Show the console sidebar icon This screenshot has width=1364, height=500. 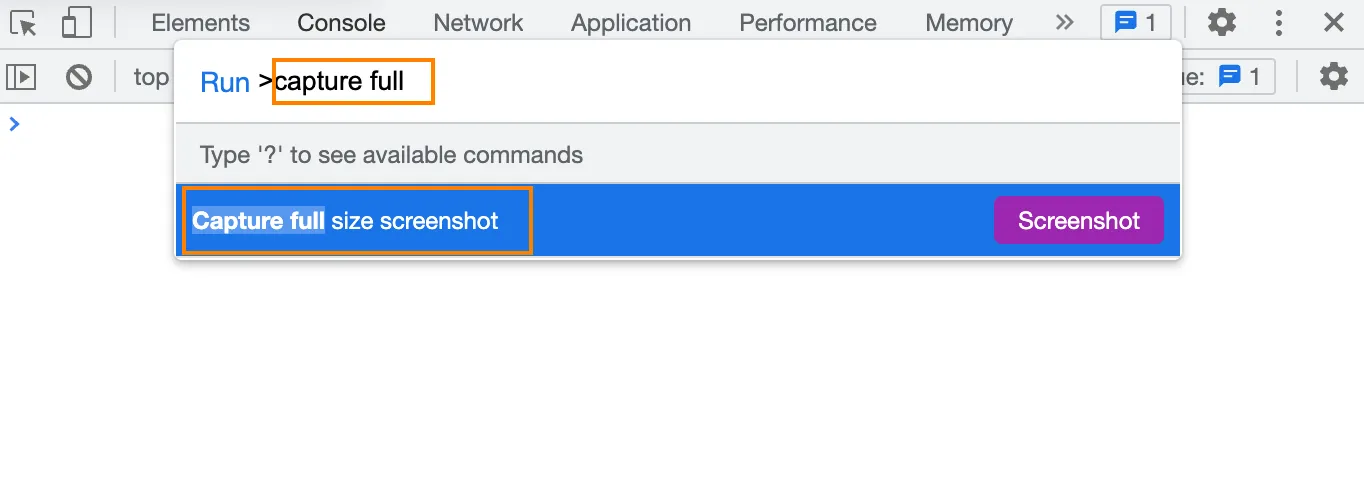coord(21,76)
